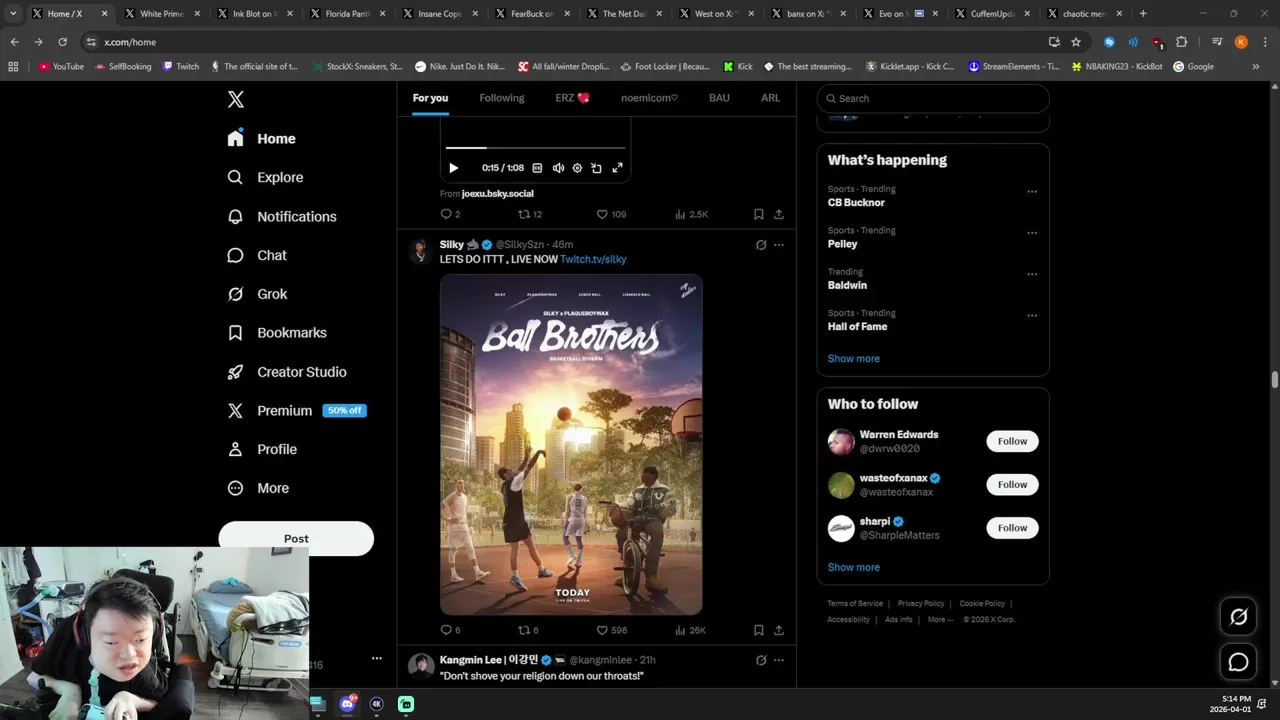Like the post with 109 likes
The width and height of the screenshot is (1280, 720).
pyautogui.click(x=611, y=214)
